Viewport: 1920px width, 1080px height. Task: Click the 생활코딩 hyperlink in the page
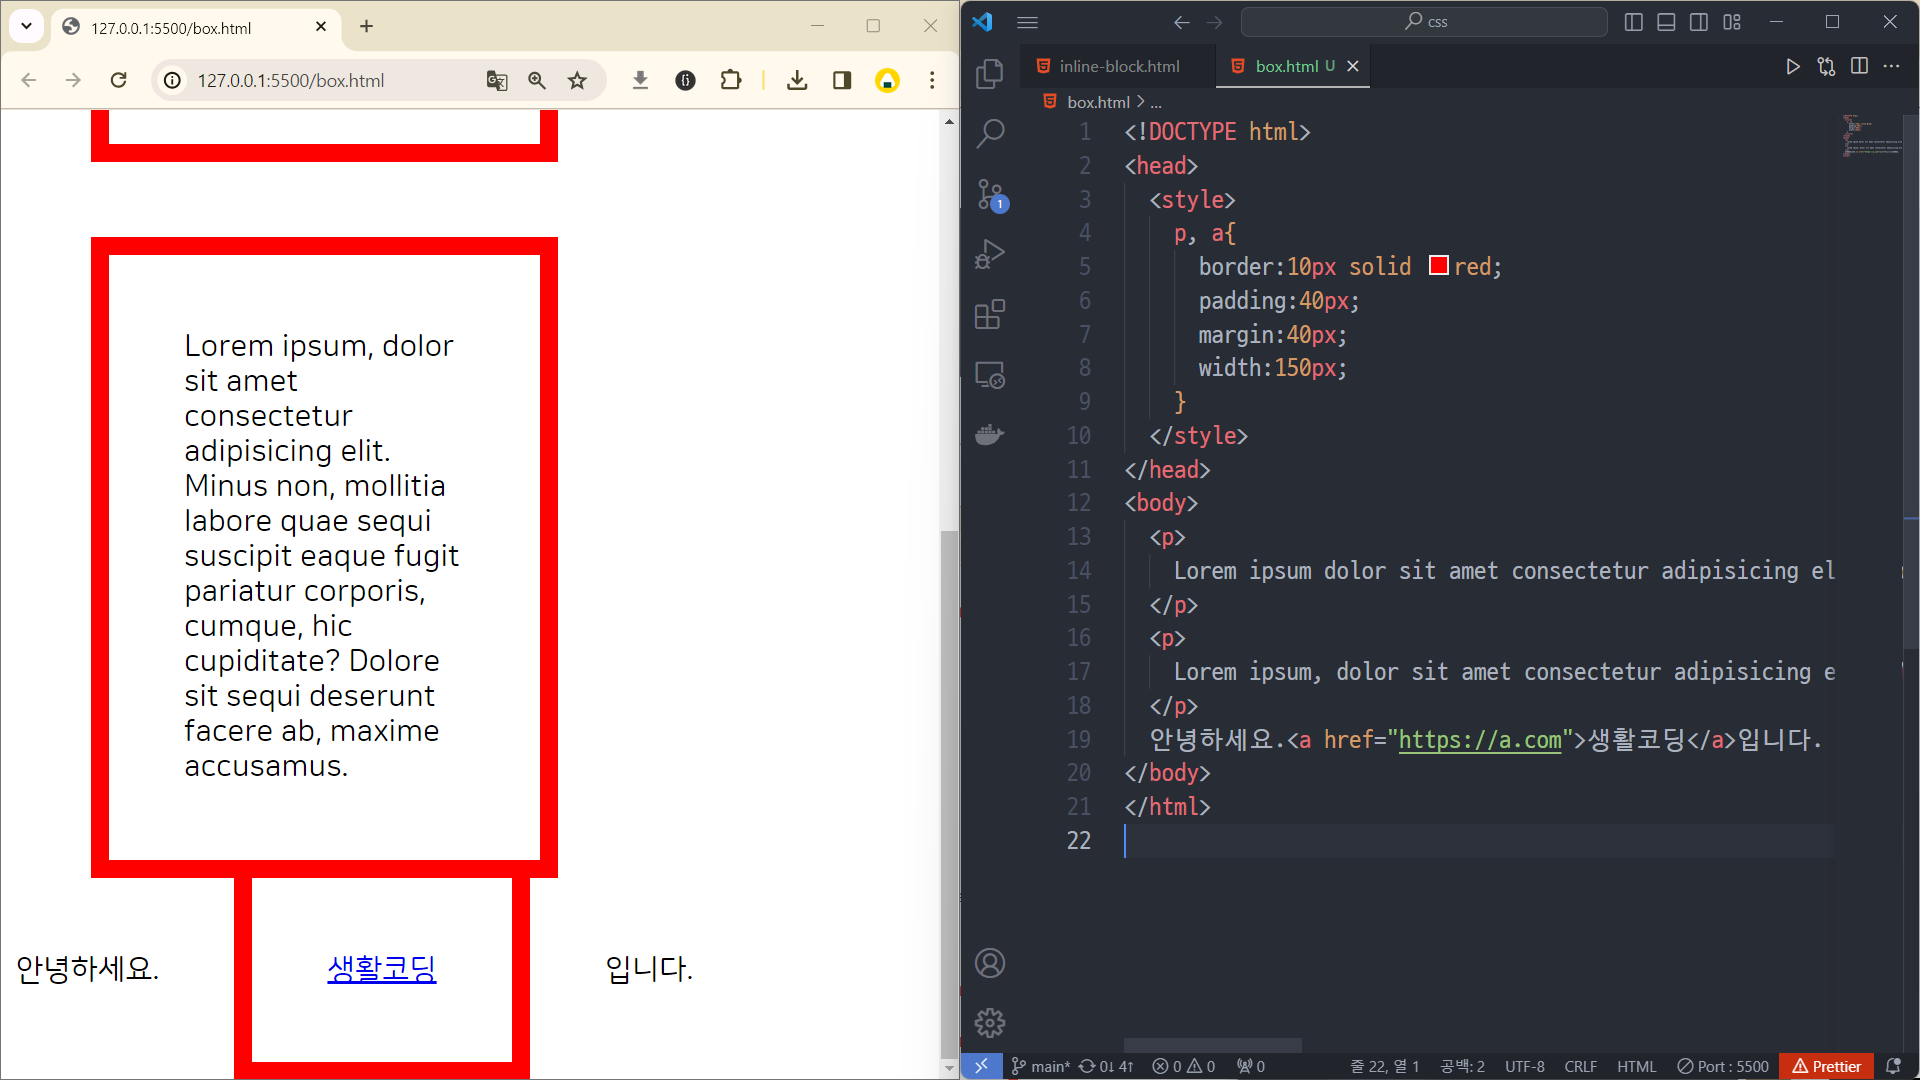(382, 968)
